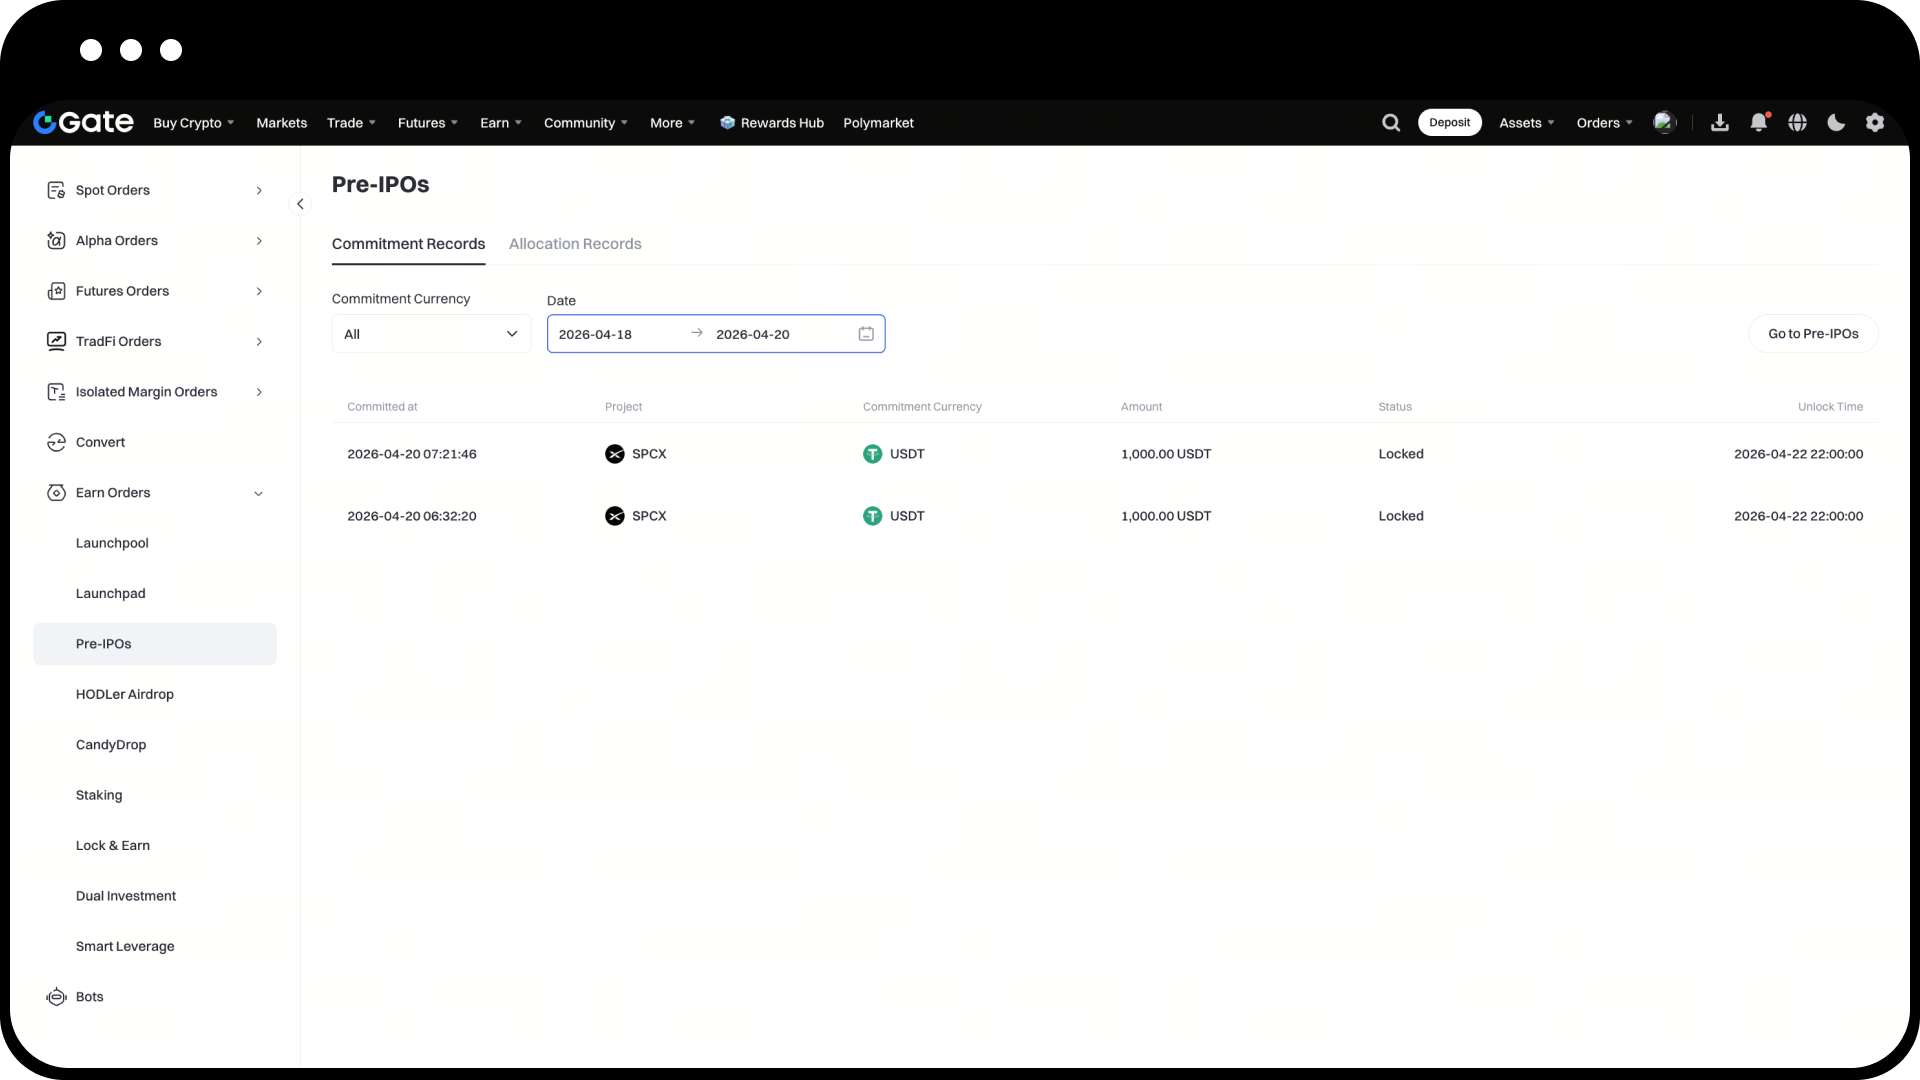This screenshot has height=1080, width=1920.
Task: Click the search magnifier icon
Action: click(x=1391, y=123)
